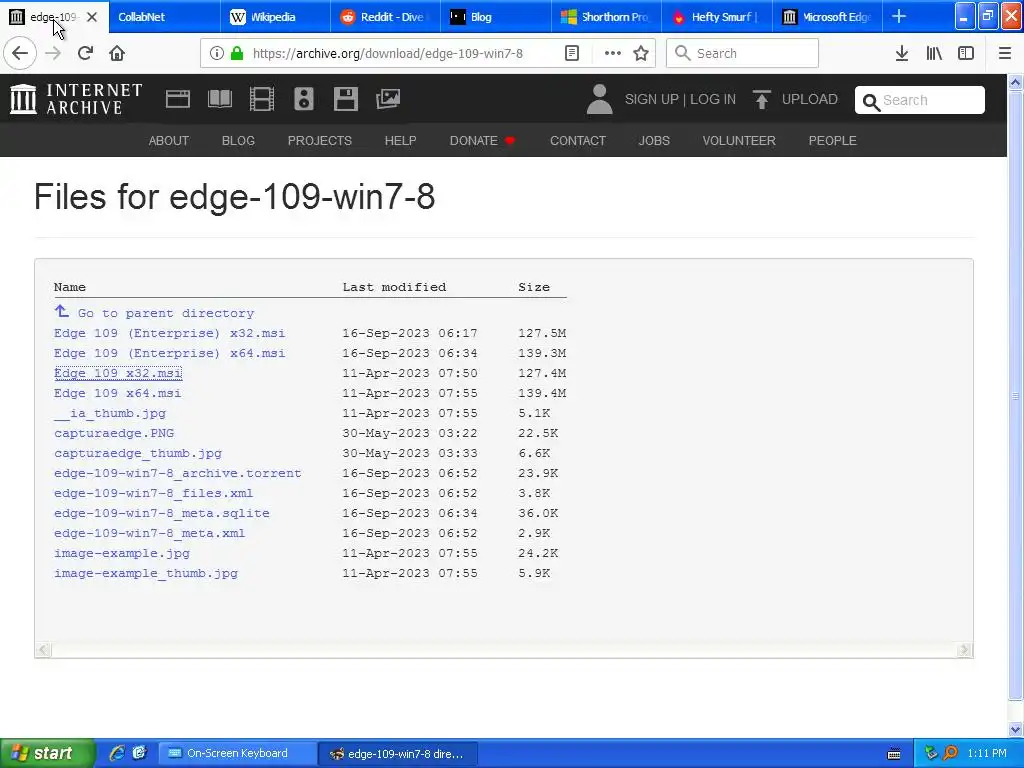
Task: Open the Internet Archive video film icon
Action: point(262,99)
